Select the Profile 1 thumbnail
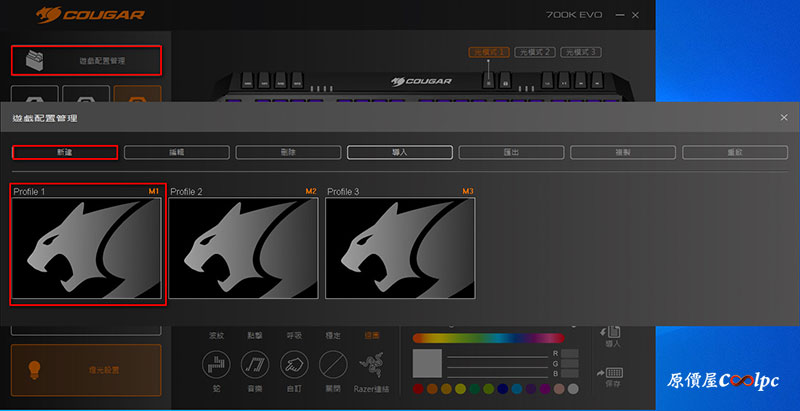 86,248
